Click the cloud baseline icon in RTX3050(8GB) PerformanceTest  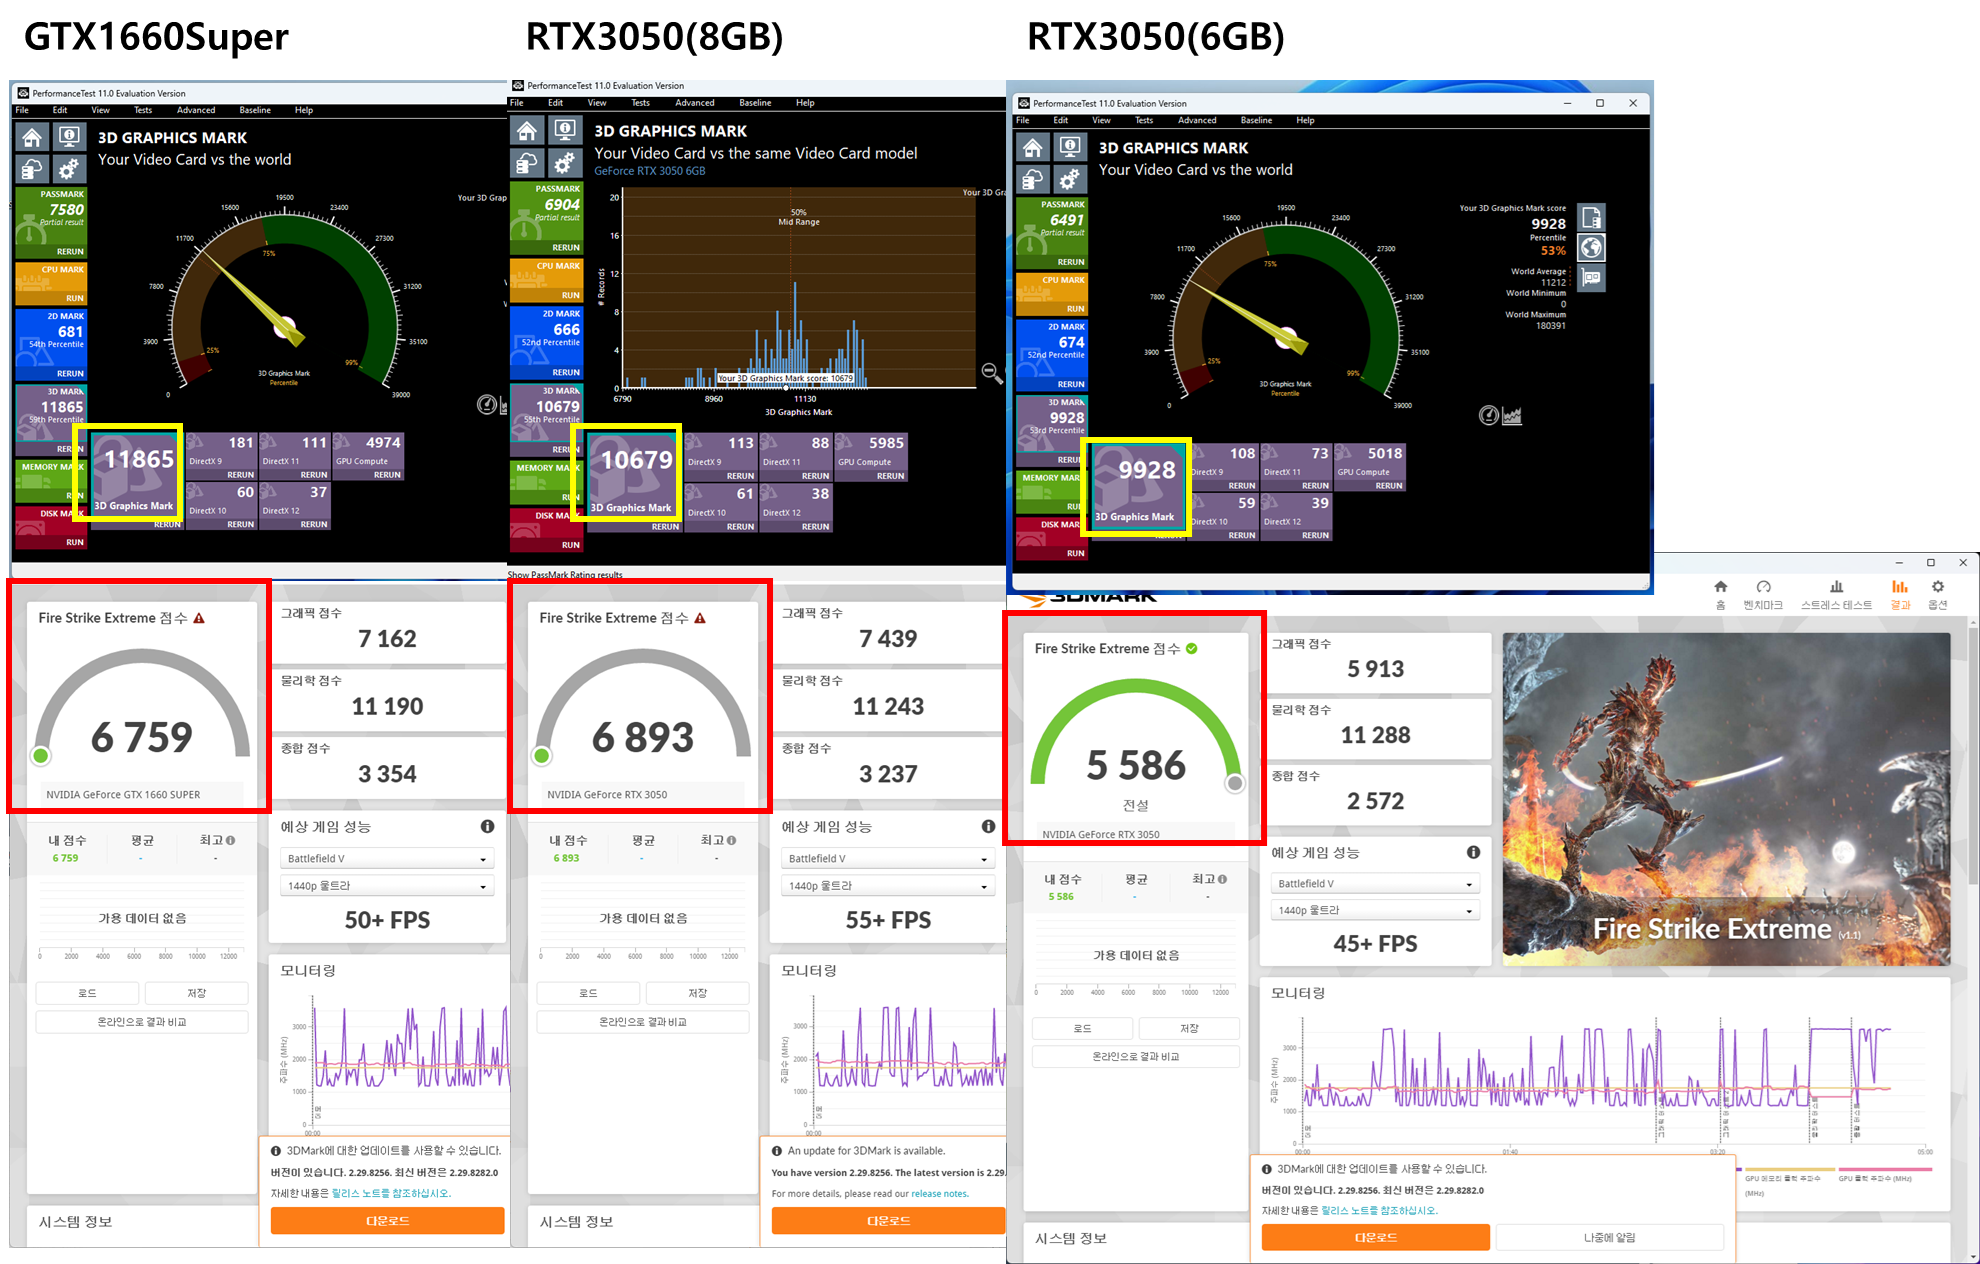[x=527, y=162]
